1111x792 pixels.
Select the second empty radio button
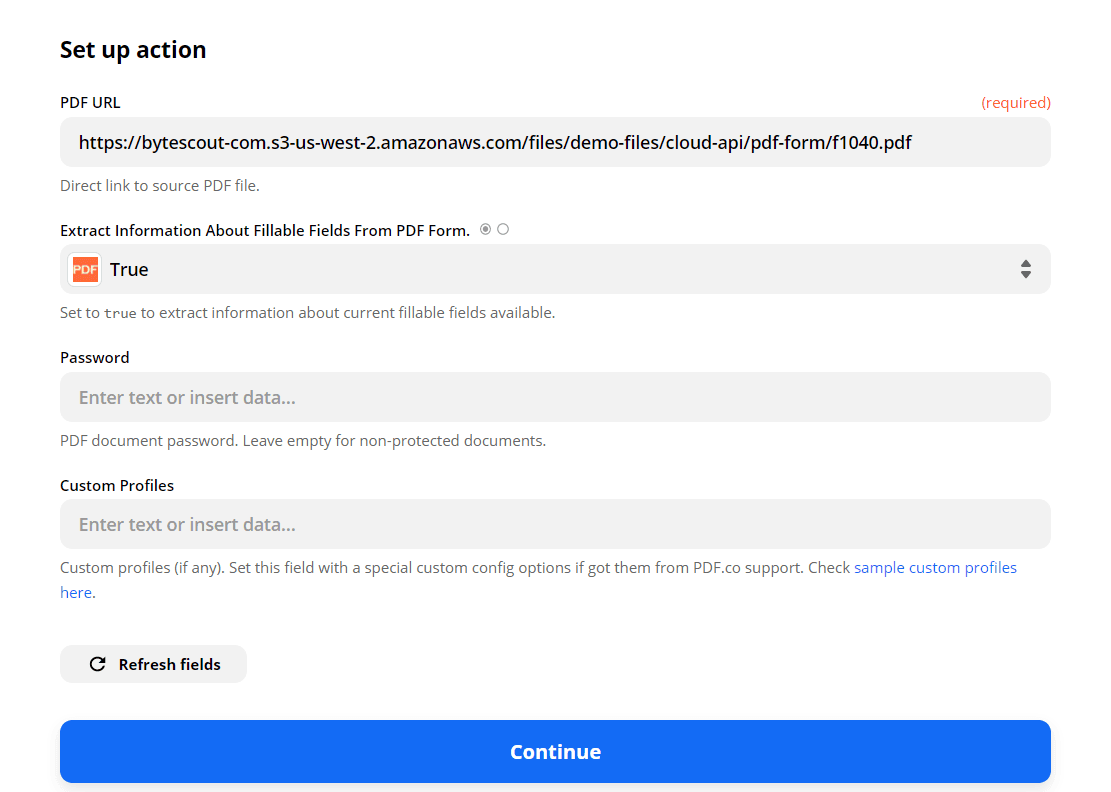pyautogui.click(x=503, y=228)
